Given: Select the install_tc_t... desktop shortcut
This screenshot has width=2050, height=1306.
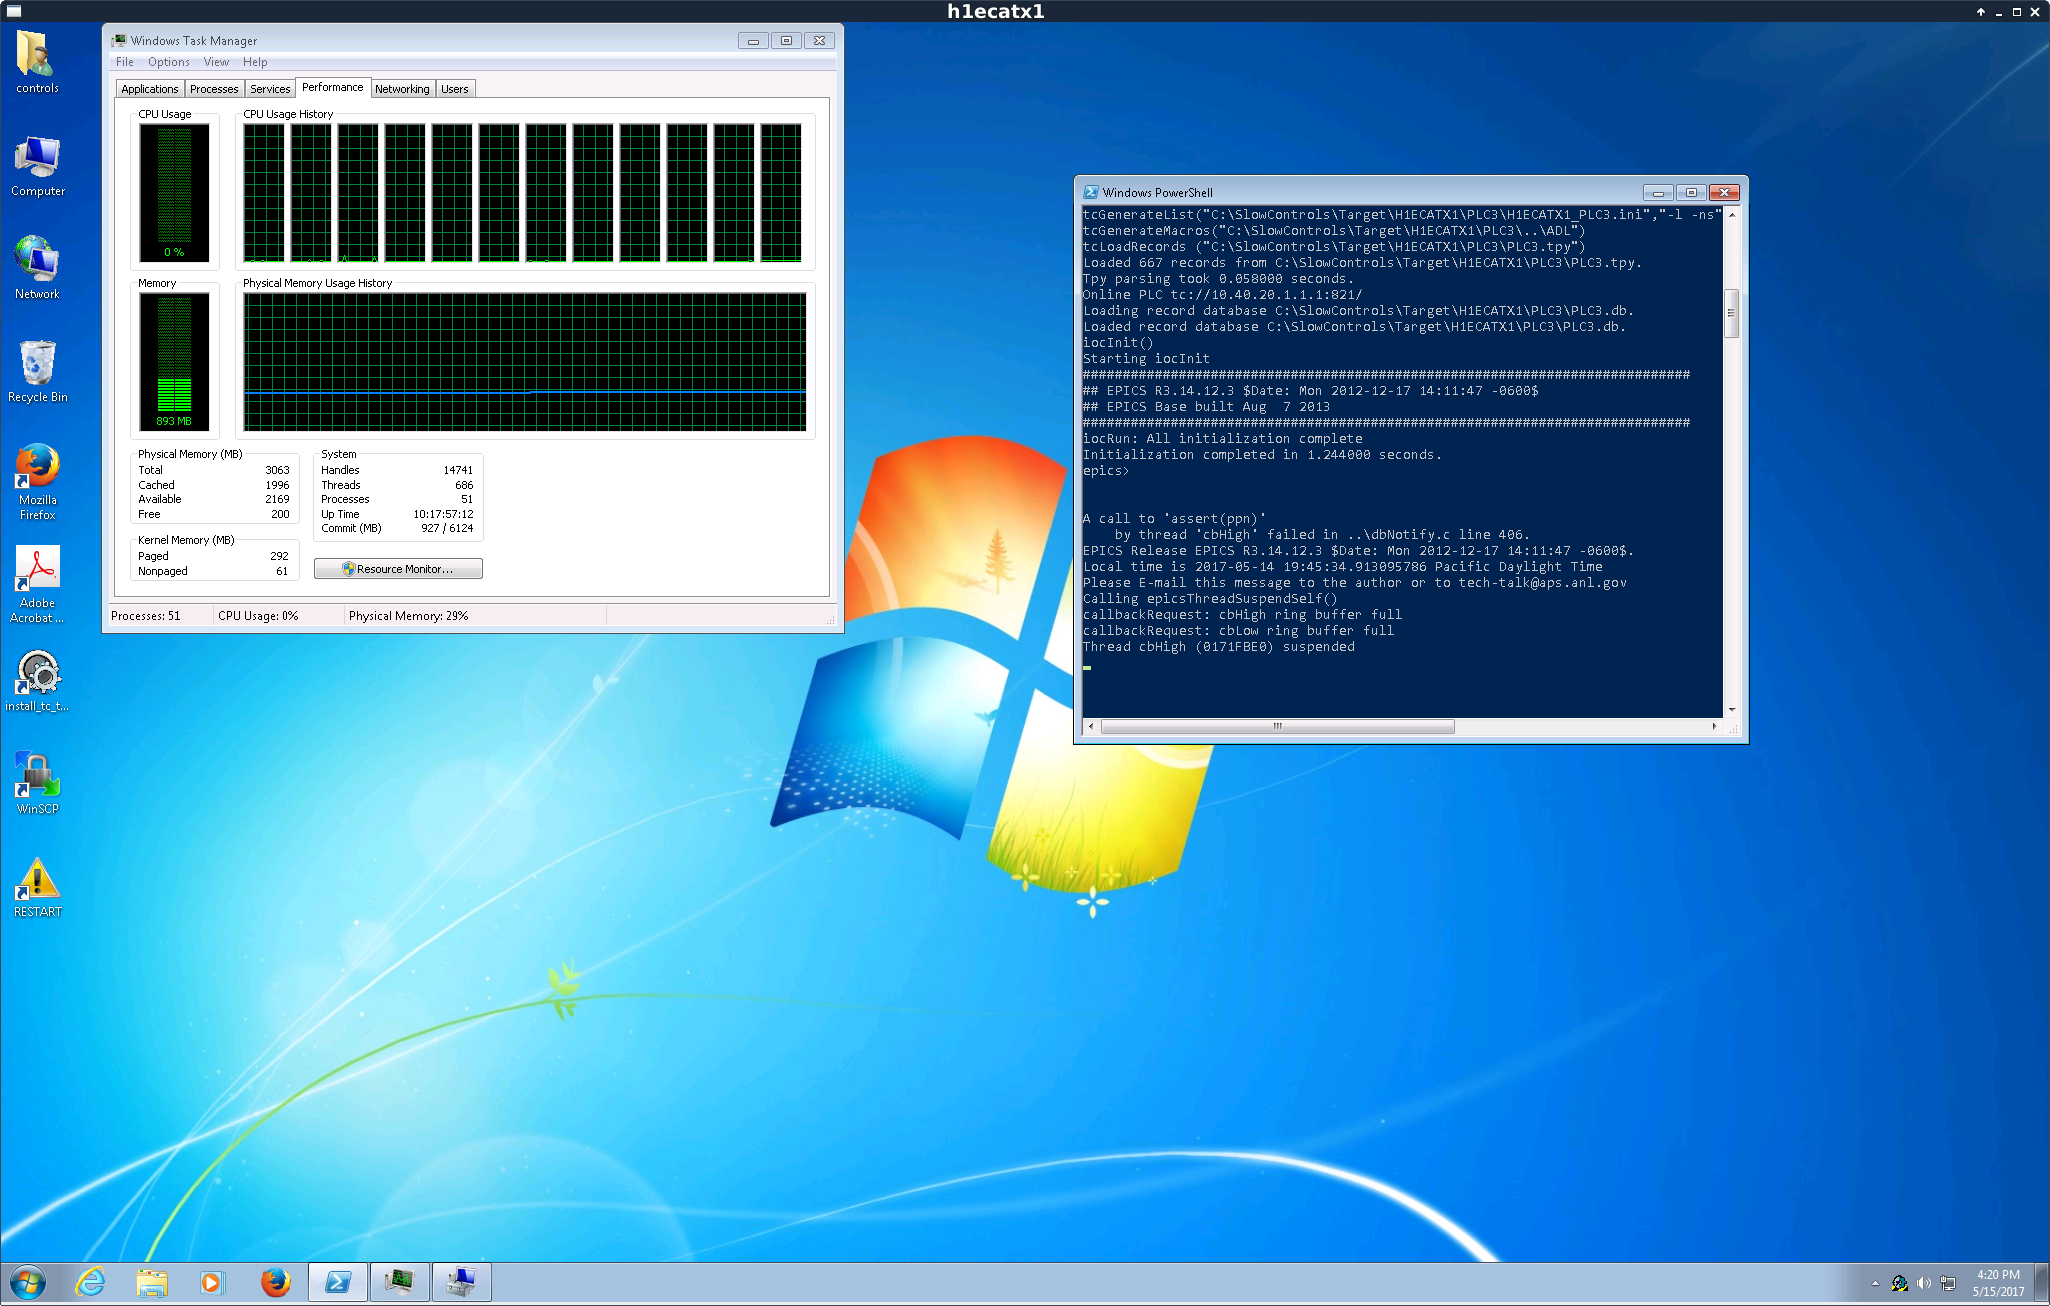Looking at the screenshot, I should pos(37,681).
